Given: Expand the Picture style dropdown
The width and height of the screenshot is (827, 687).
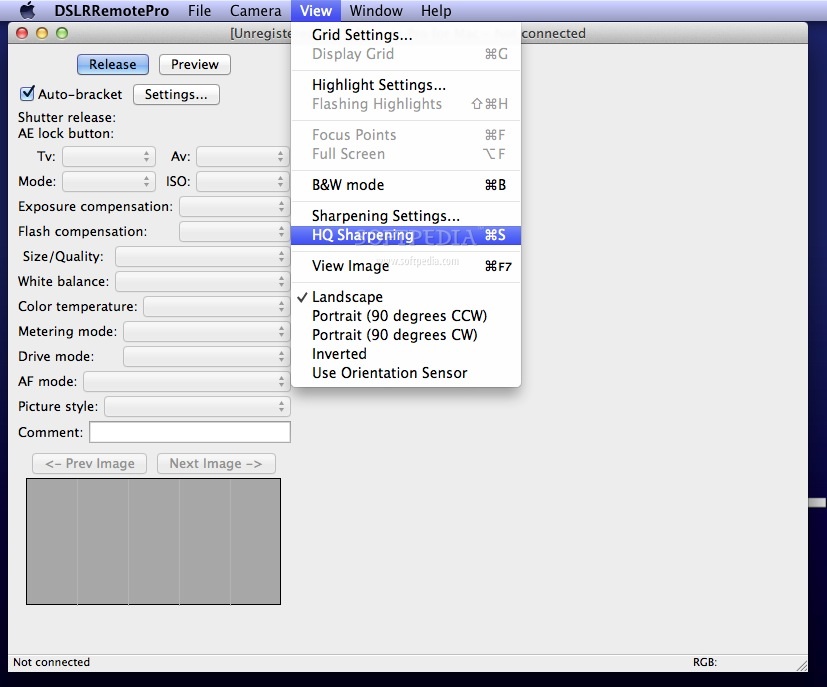Looking at the screenshot, I should (x=197, y=407).
